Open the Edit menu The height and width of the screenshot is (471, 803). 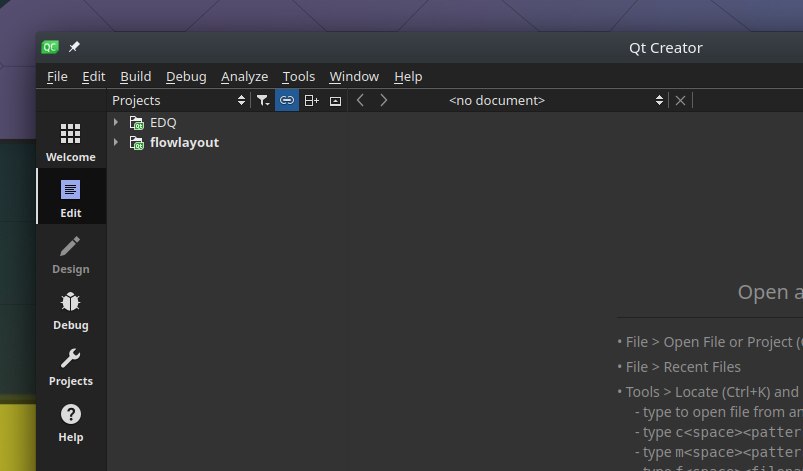tap(94, 77)
